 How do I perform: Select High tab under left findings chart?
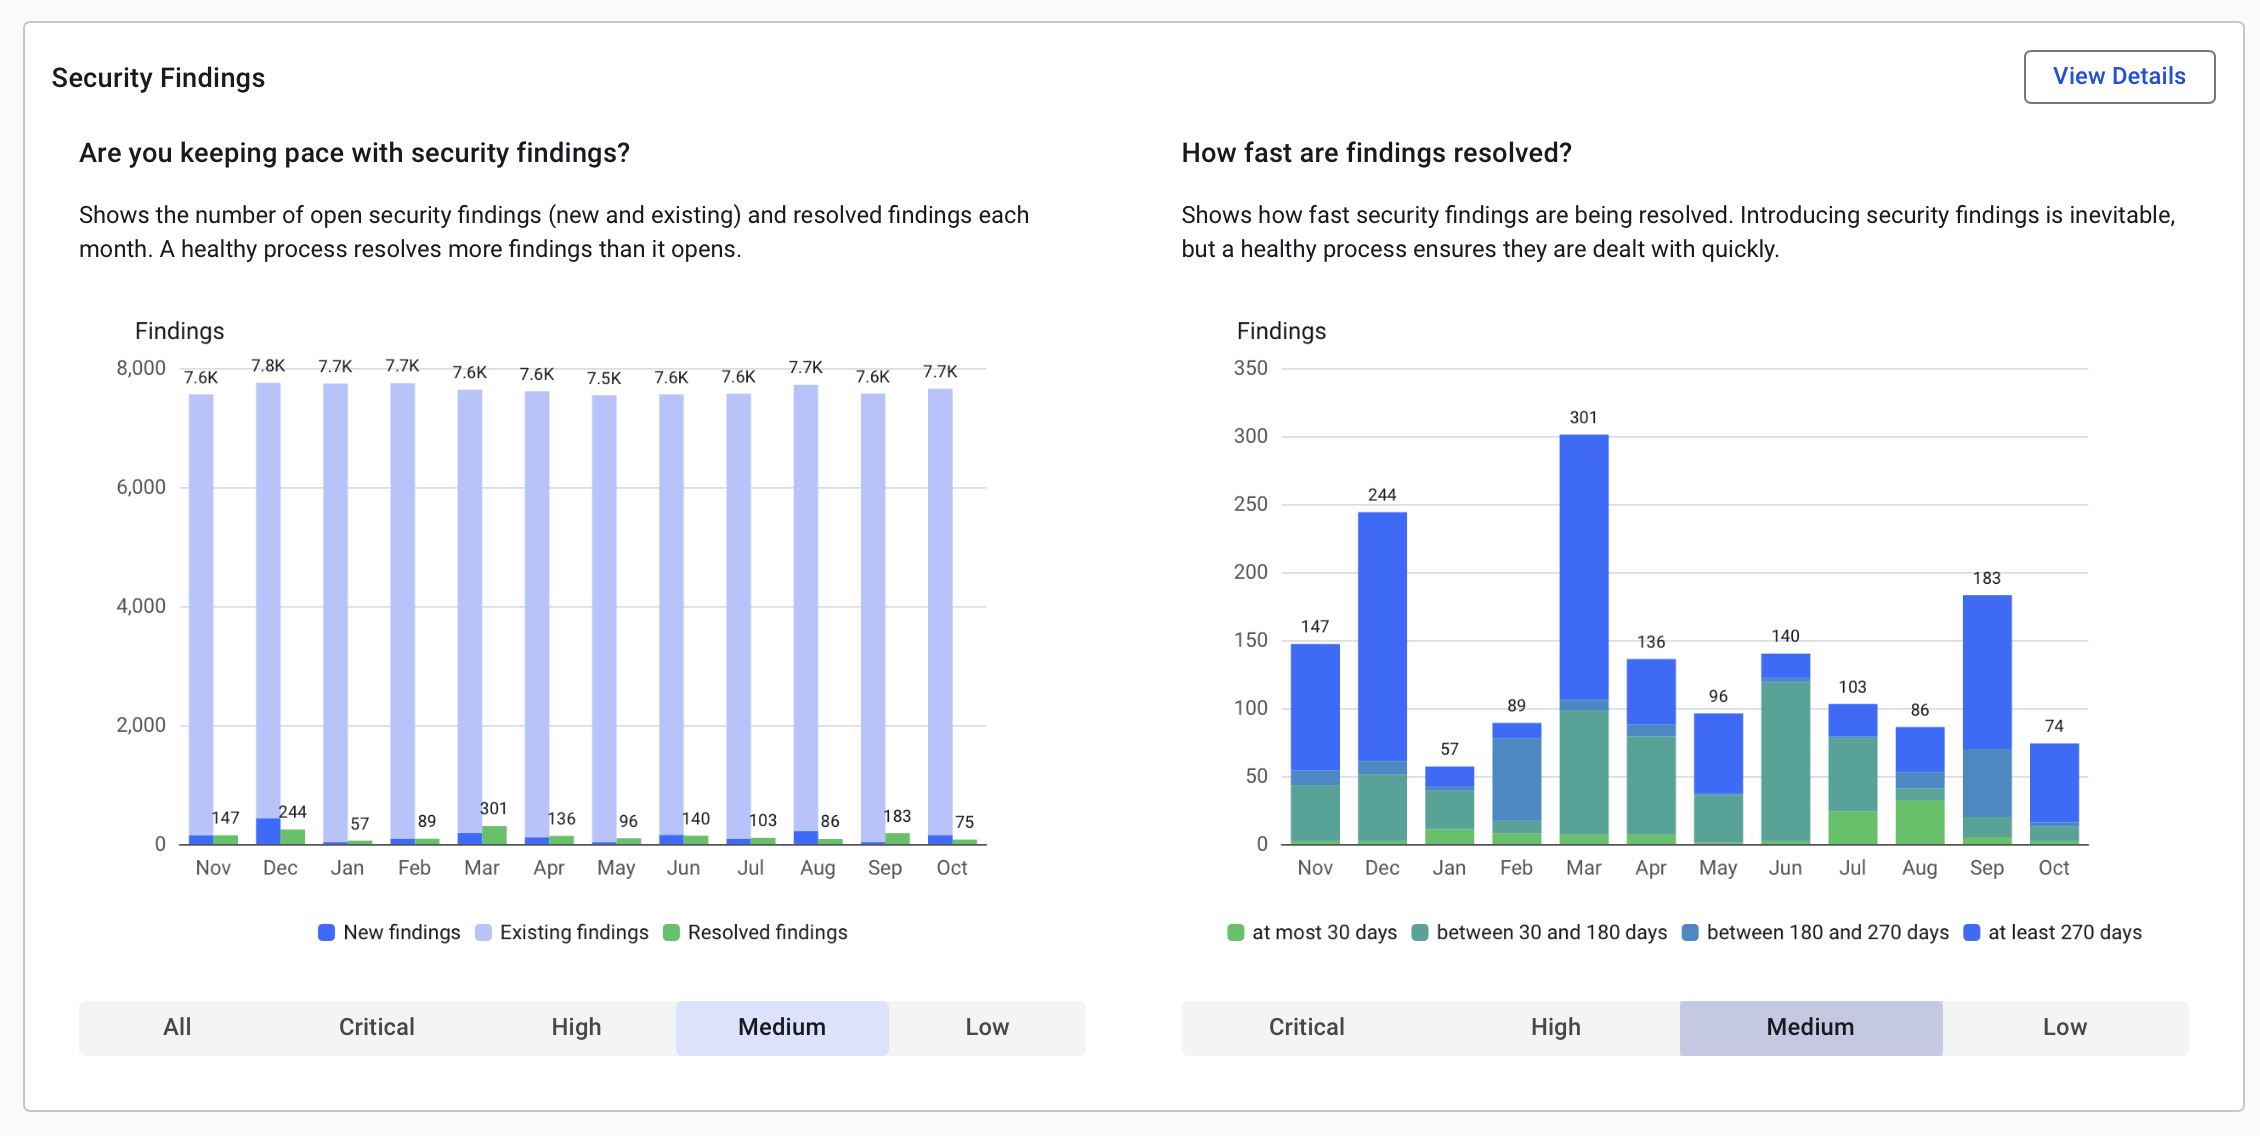pyautogui.click(x=576, y=1027)
